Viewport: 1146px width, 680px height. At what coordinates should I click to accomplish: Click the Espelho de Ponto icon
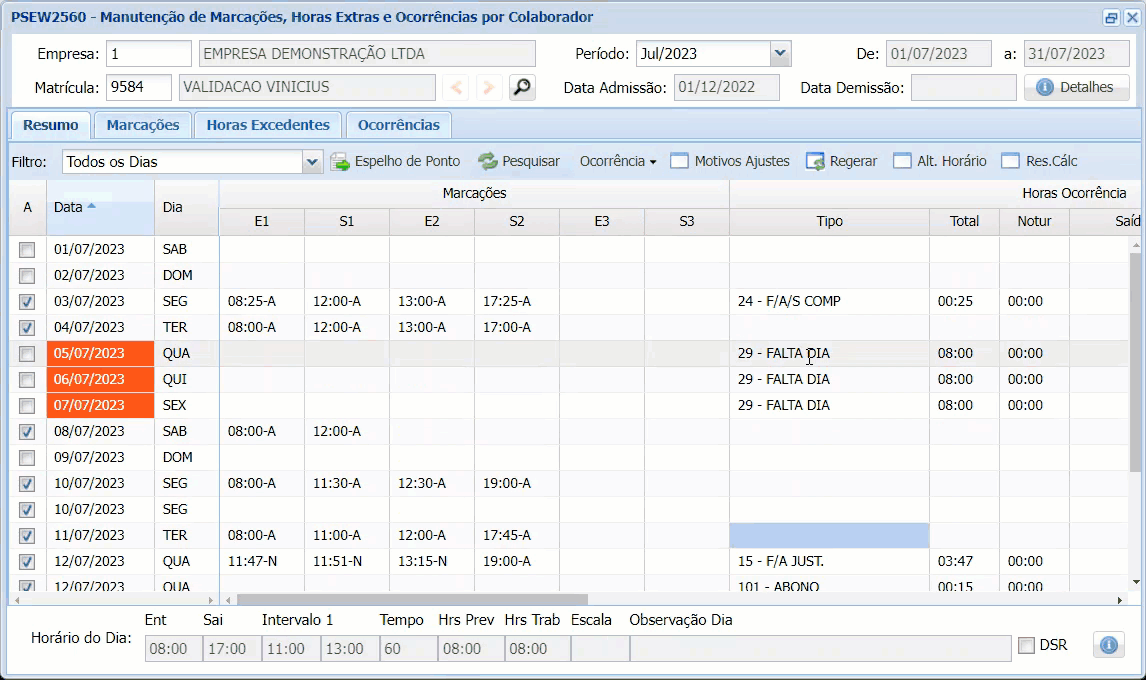tap(340, 161)
